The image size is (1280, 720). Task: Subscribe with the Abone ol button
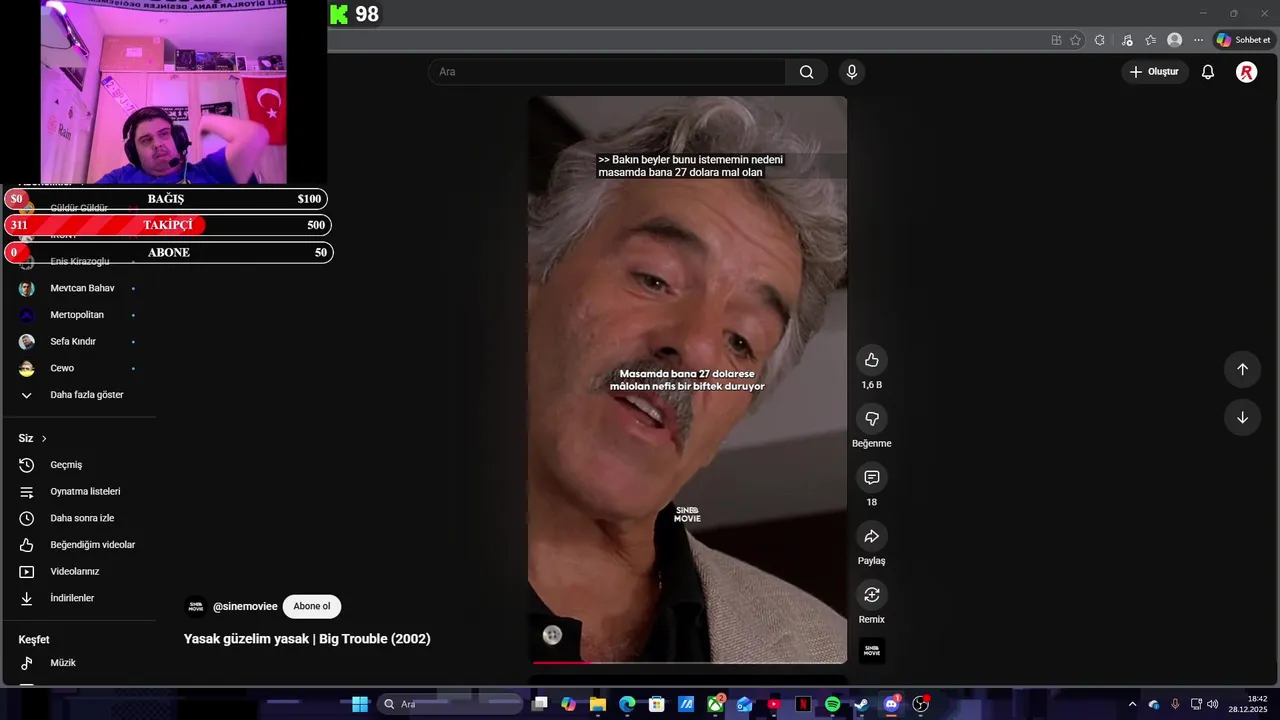pyautogui.click(x=312, y=606)
